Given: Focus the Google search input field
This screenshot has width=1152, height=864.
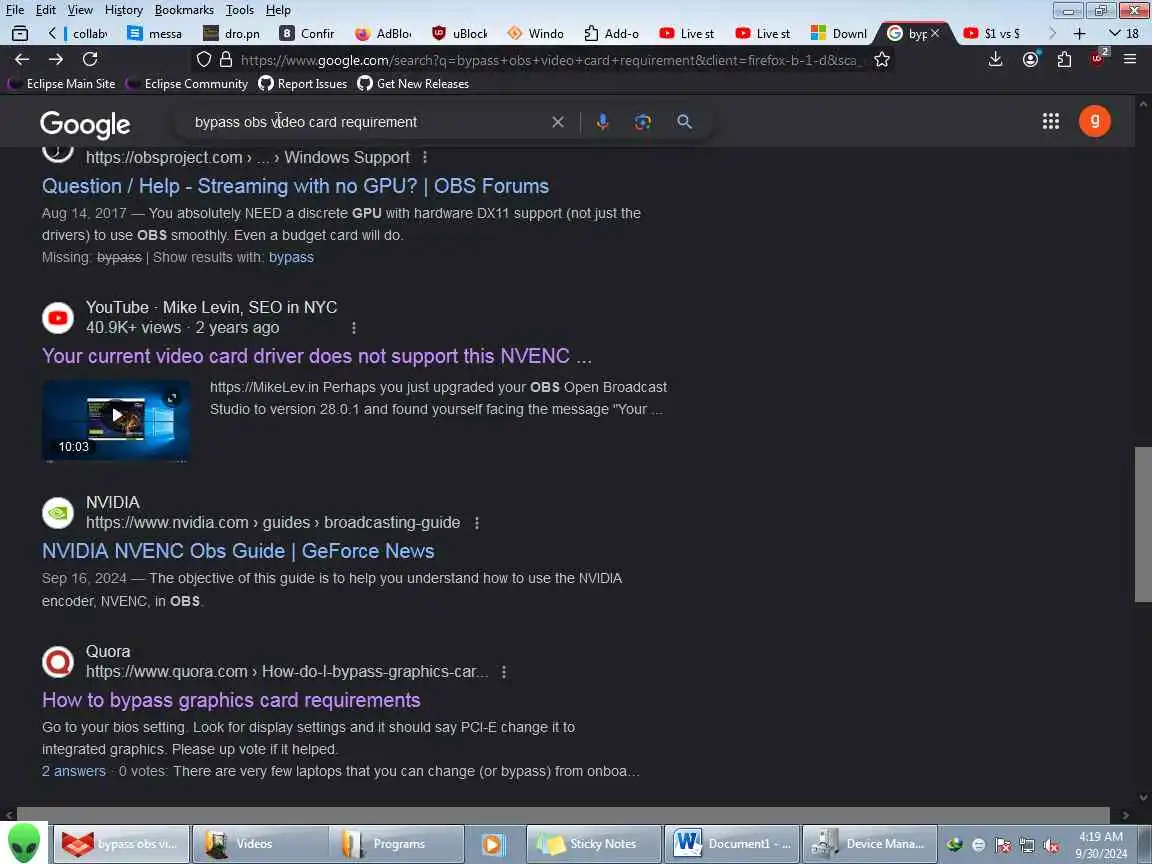Looking at the screenshot, I should tap(367, 122).
